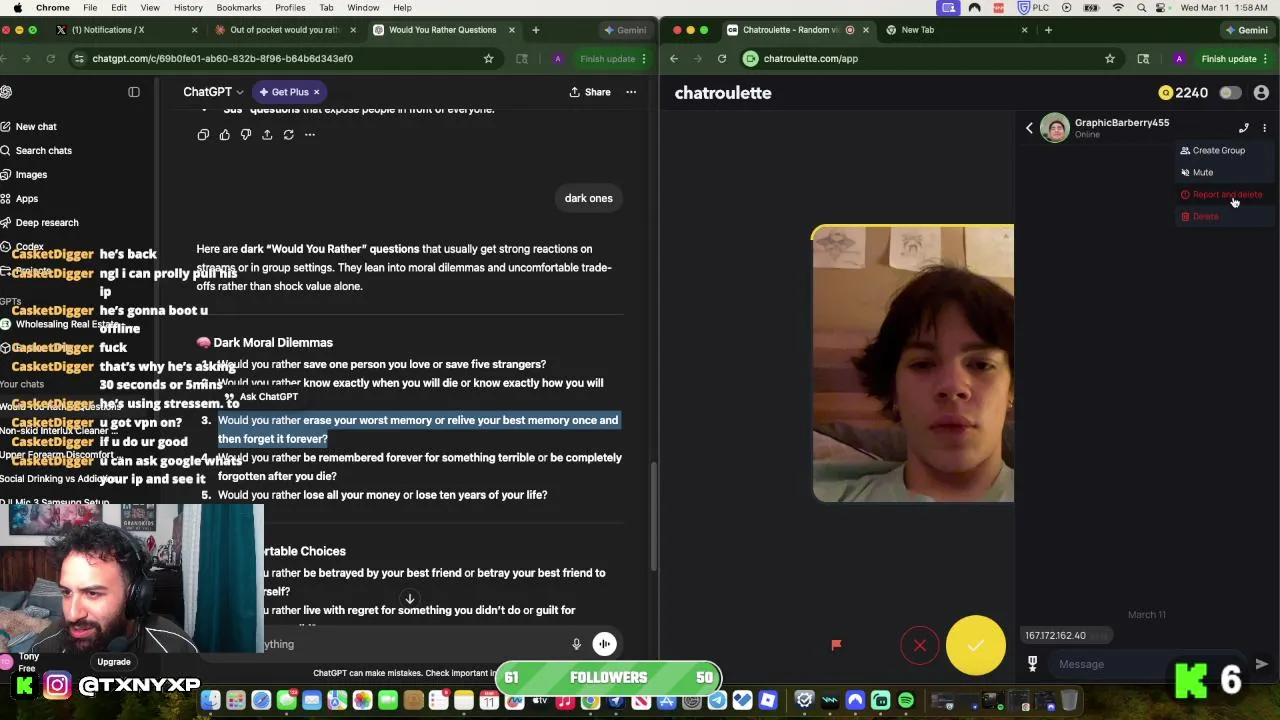Viewport: 1280px width, 720px height.
Task: Click the Wi-Fi icon in menu bar
Action: [x=1118, y=8]
